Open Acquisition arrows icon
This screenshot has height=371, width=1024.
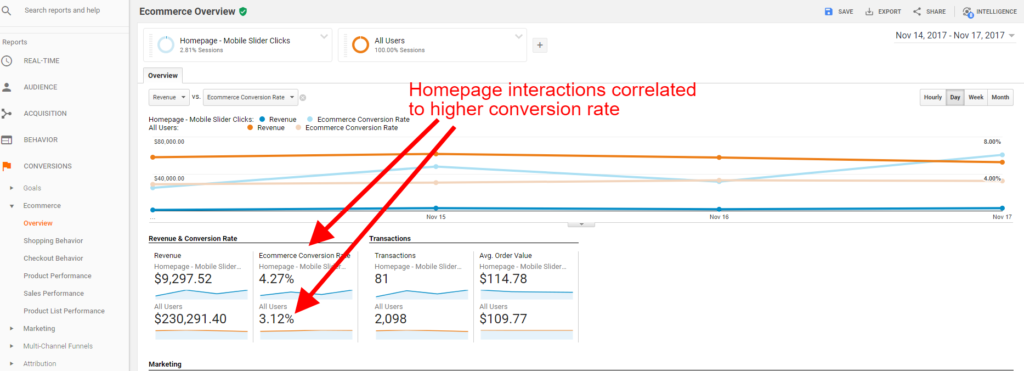(x=7, y=114)
